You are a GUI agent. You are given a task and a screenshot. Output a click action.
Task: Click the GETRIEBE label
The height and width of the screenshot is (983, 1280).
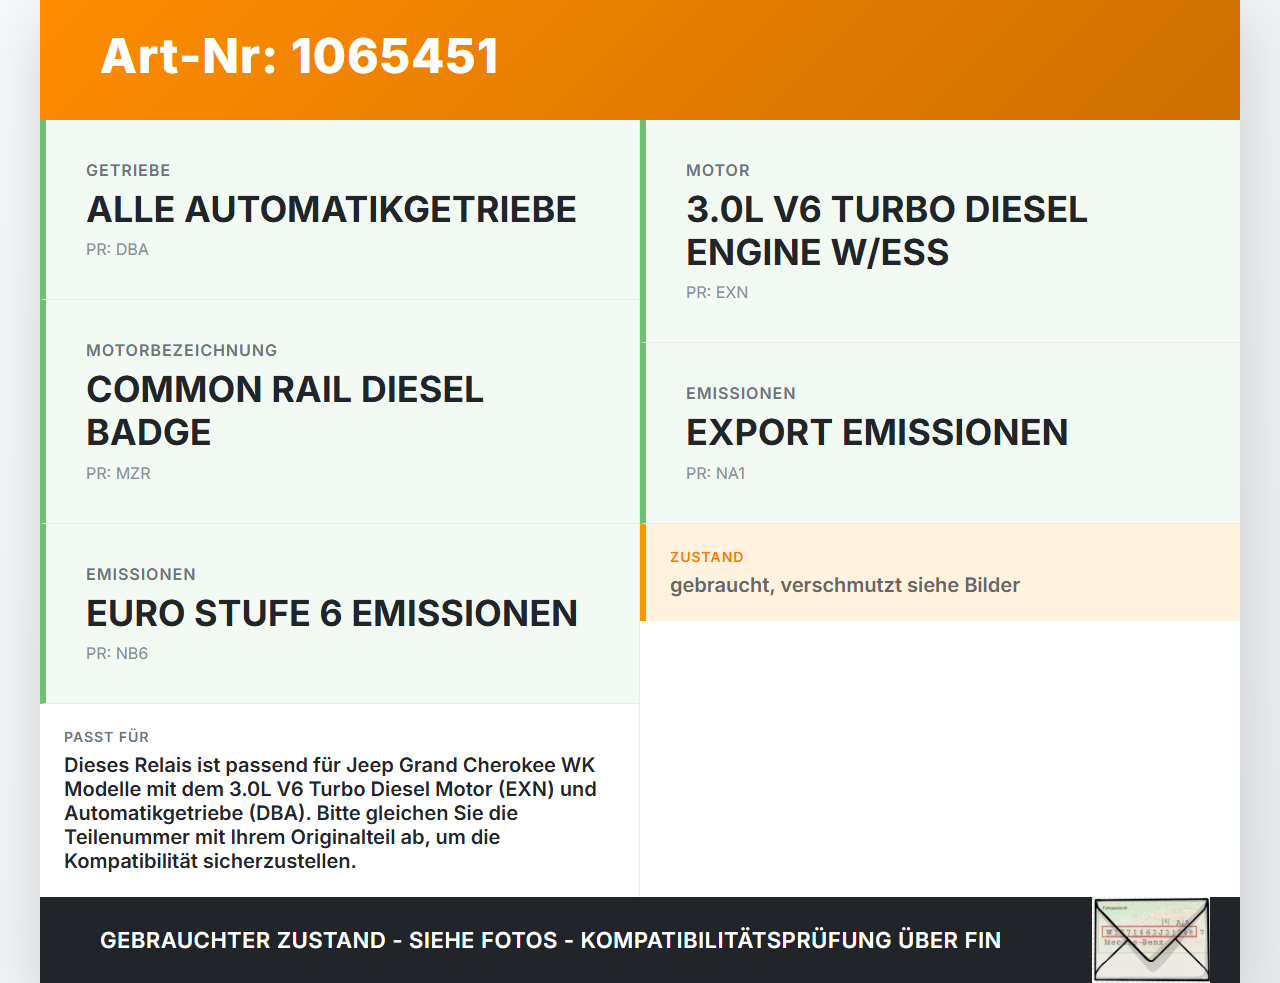coord(128,170)
